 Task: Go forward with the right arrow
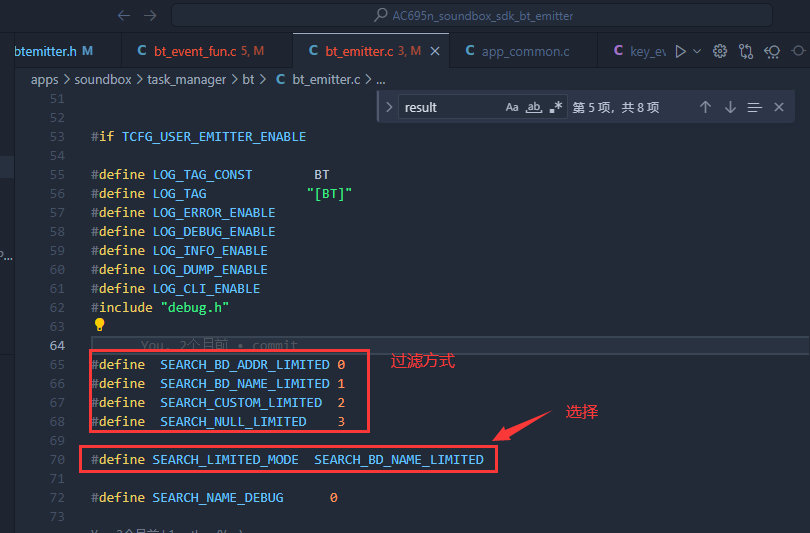150,15
